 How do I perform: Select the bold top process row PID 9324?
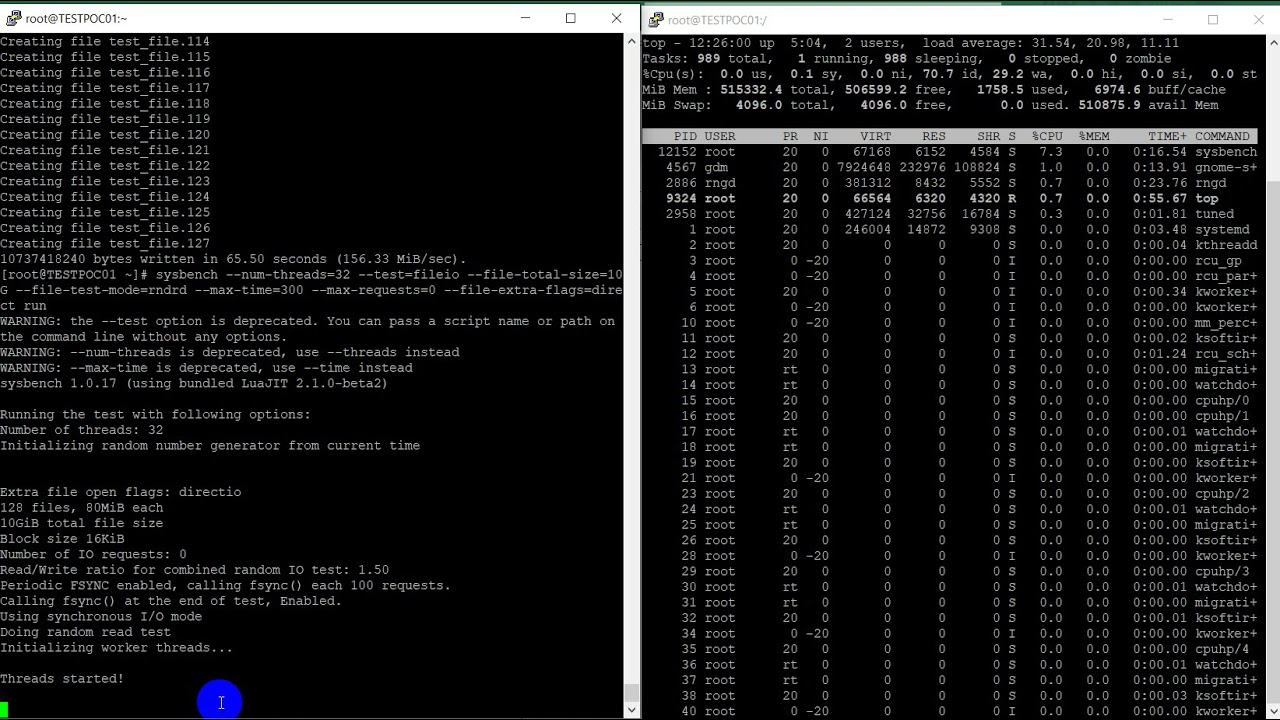[950, 198]
